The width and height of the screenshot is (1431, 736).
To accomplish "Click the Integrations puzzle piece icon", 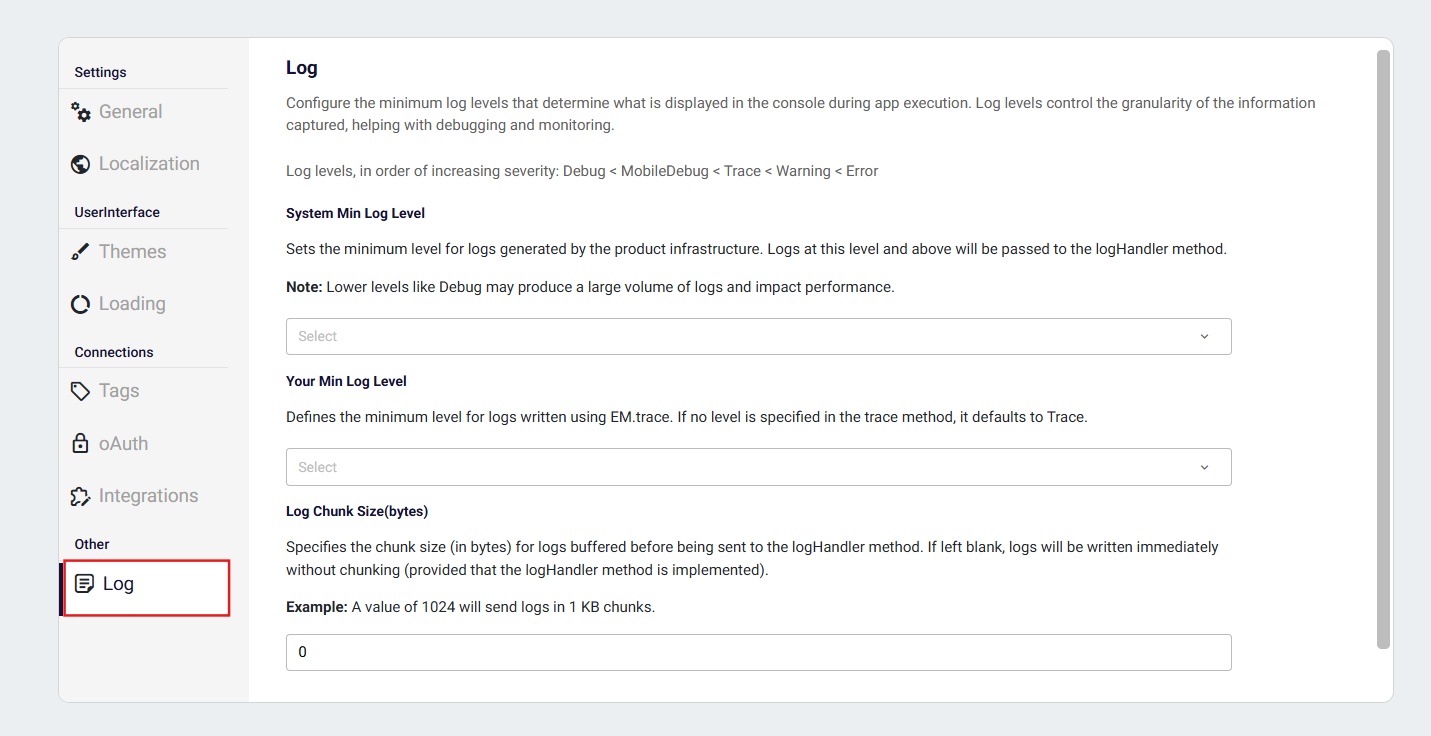I will pyautogui.click(x=81, y=496).
